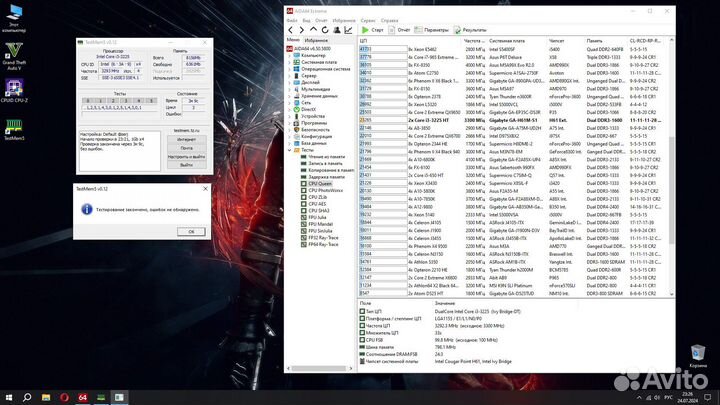Open Параметры from the benchmark toolbar
Image resolution: width=720 pixels, height=405 pixels.
coord(431,30)
